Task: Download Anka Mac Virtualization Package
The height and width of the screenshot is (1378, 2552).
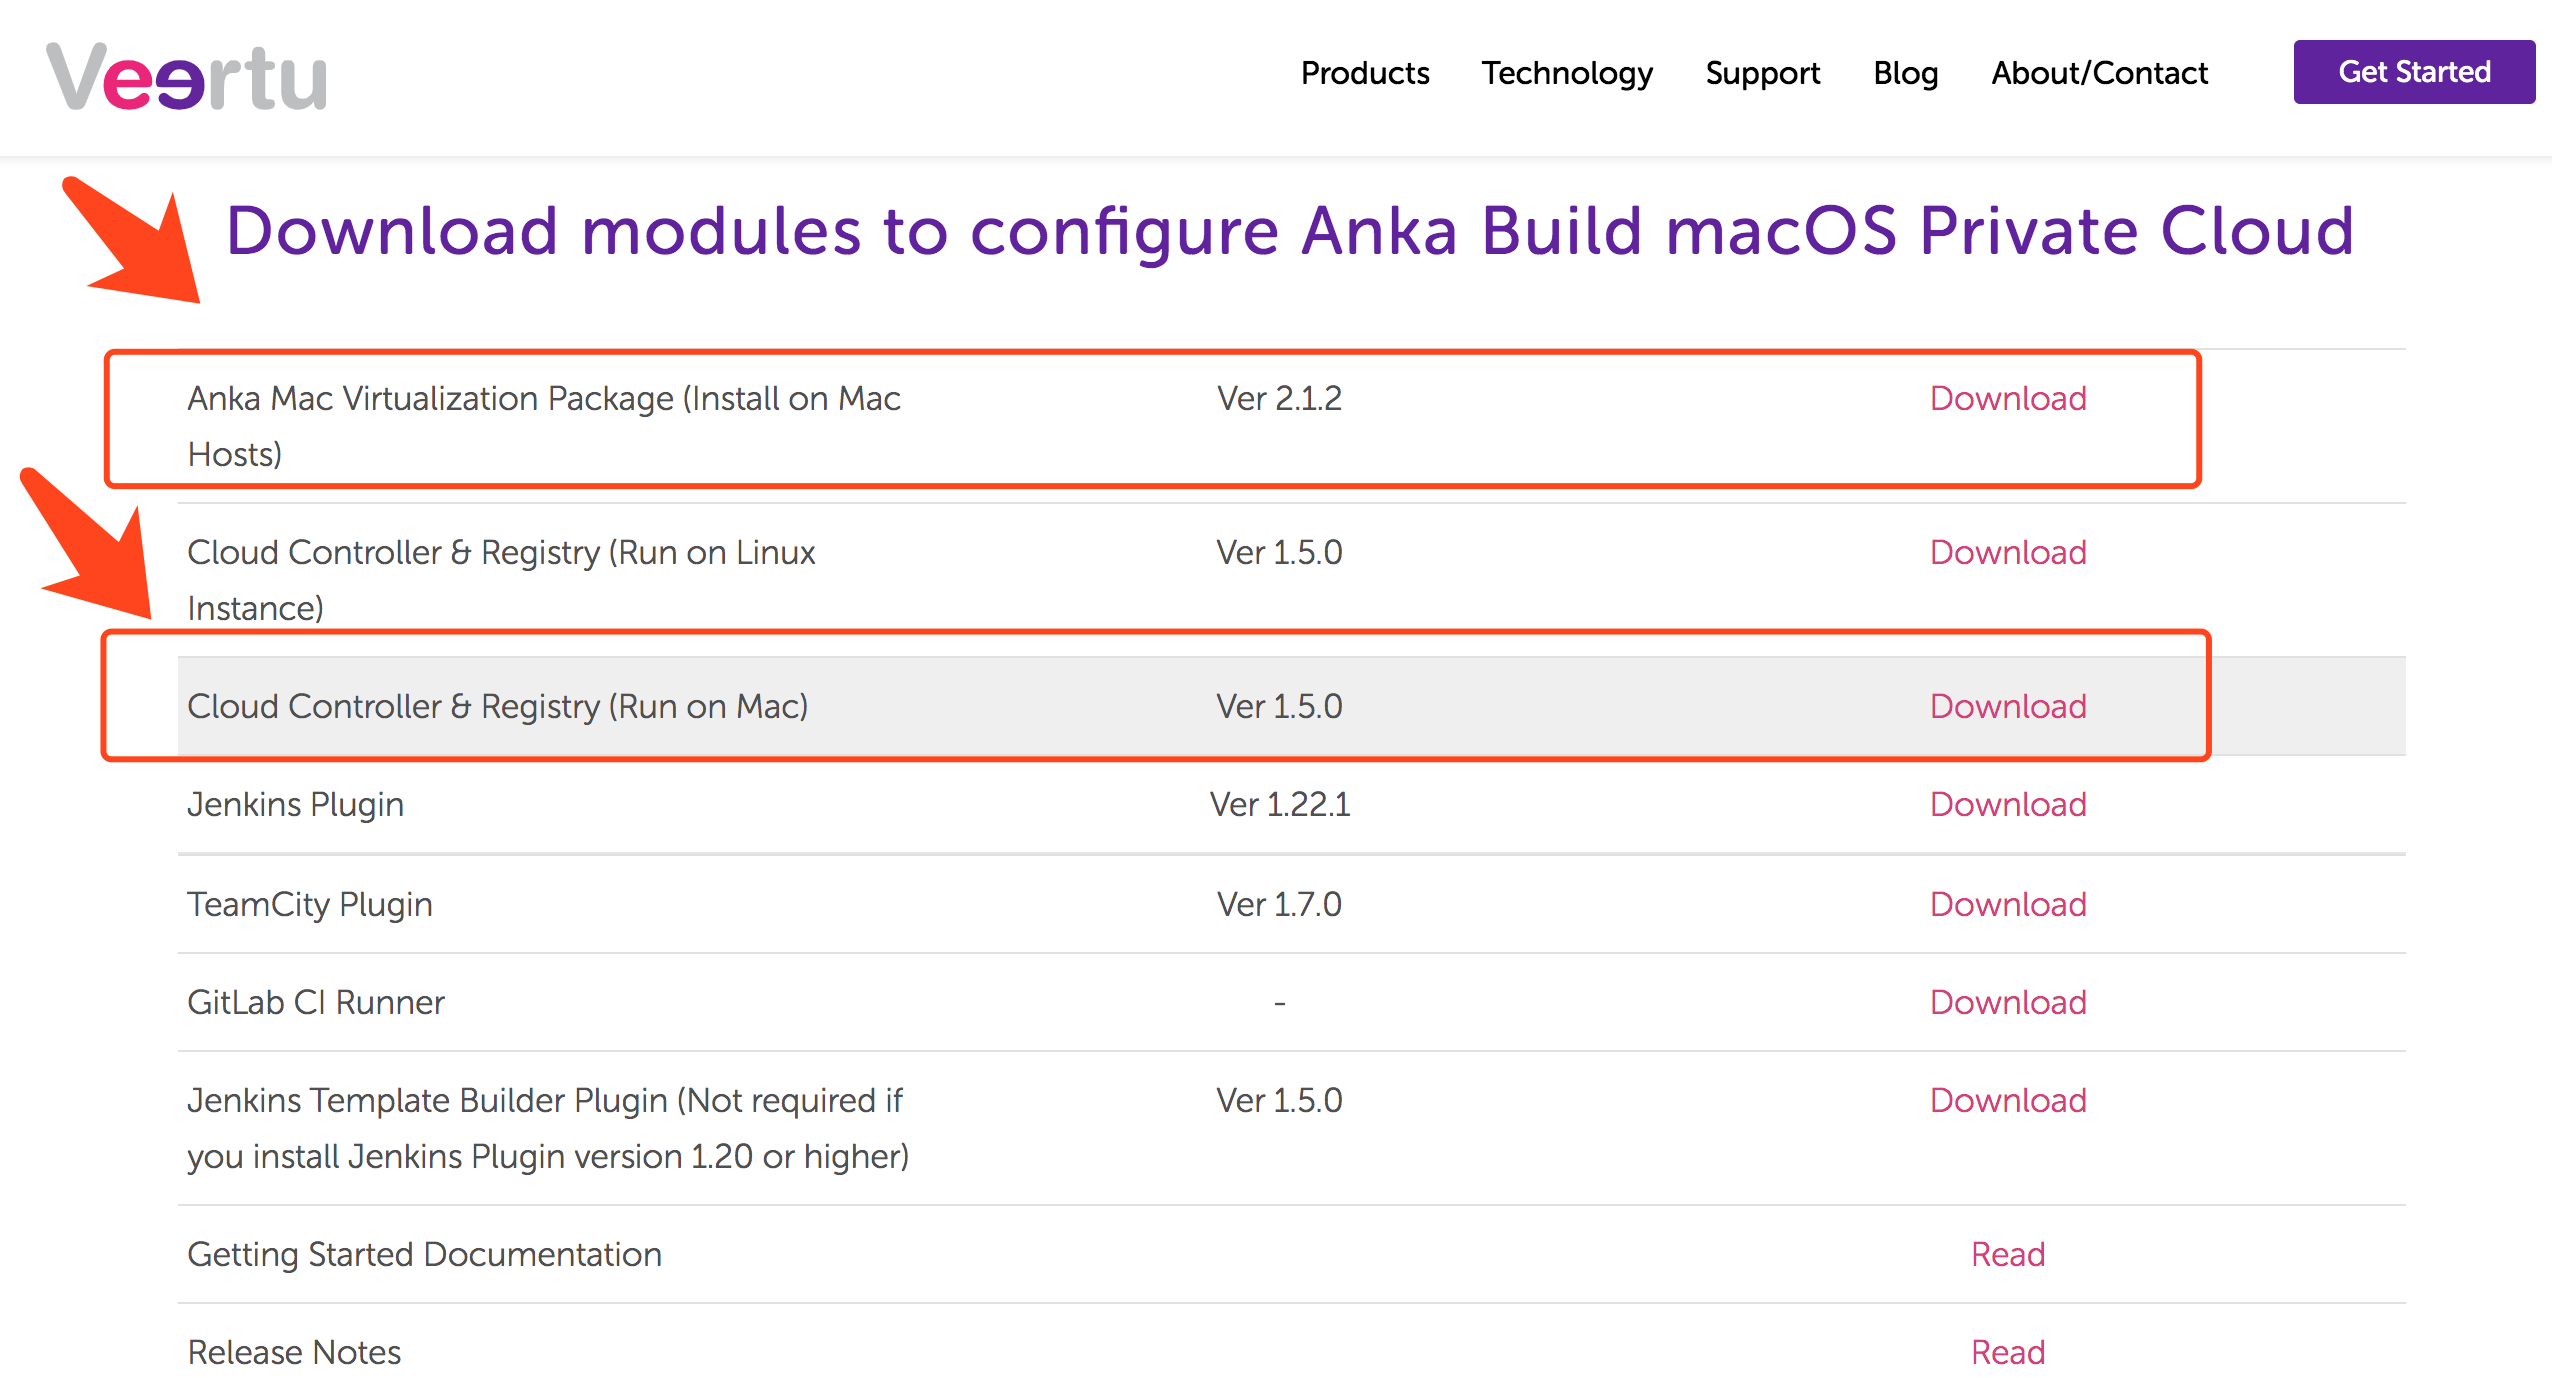Action: click(2008, 398)
